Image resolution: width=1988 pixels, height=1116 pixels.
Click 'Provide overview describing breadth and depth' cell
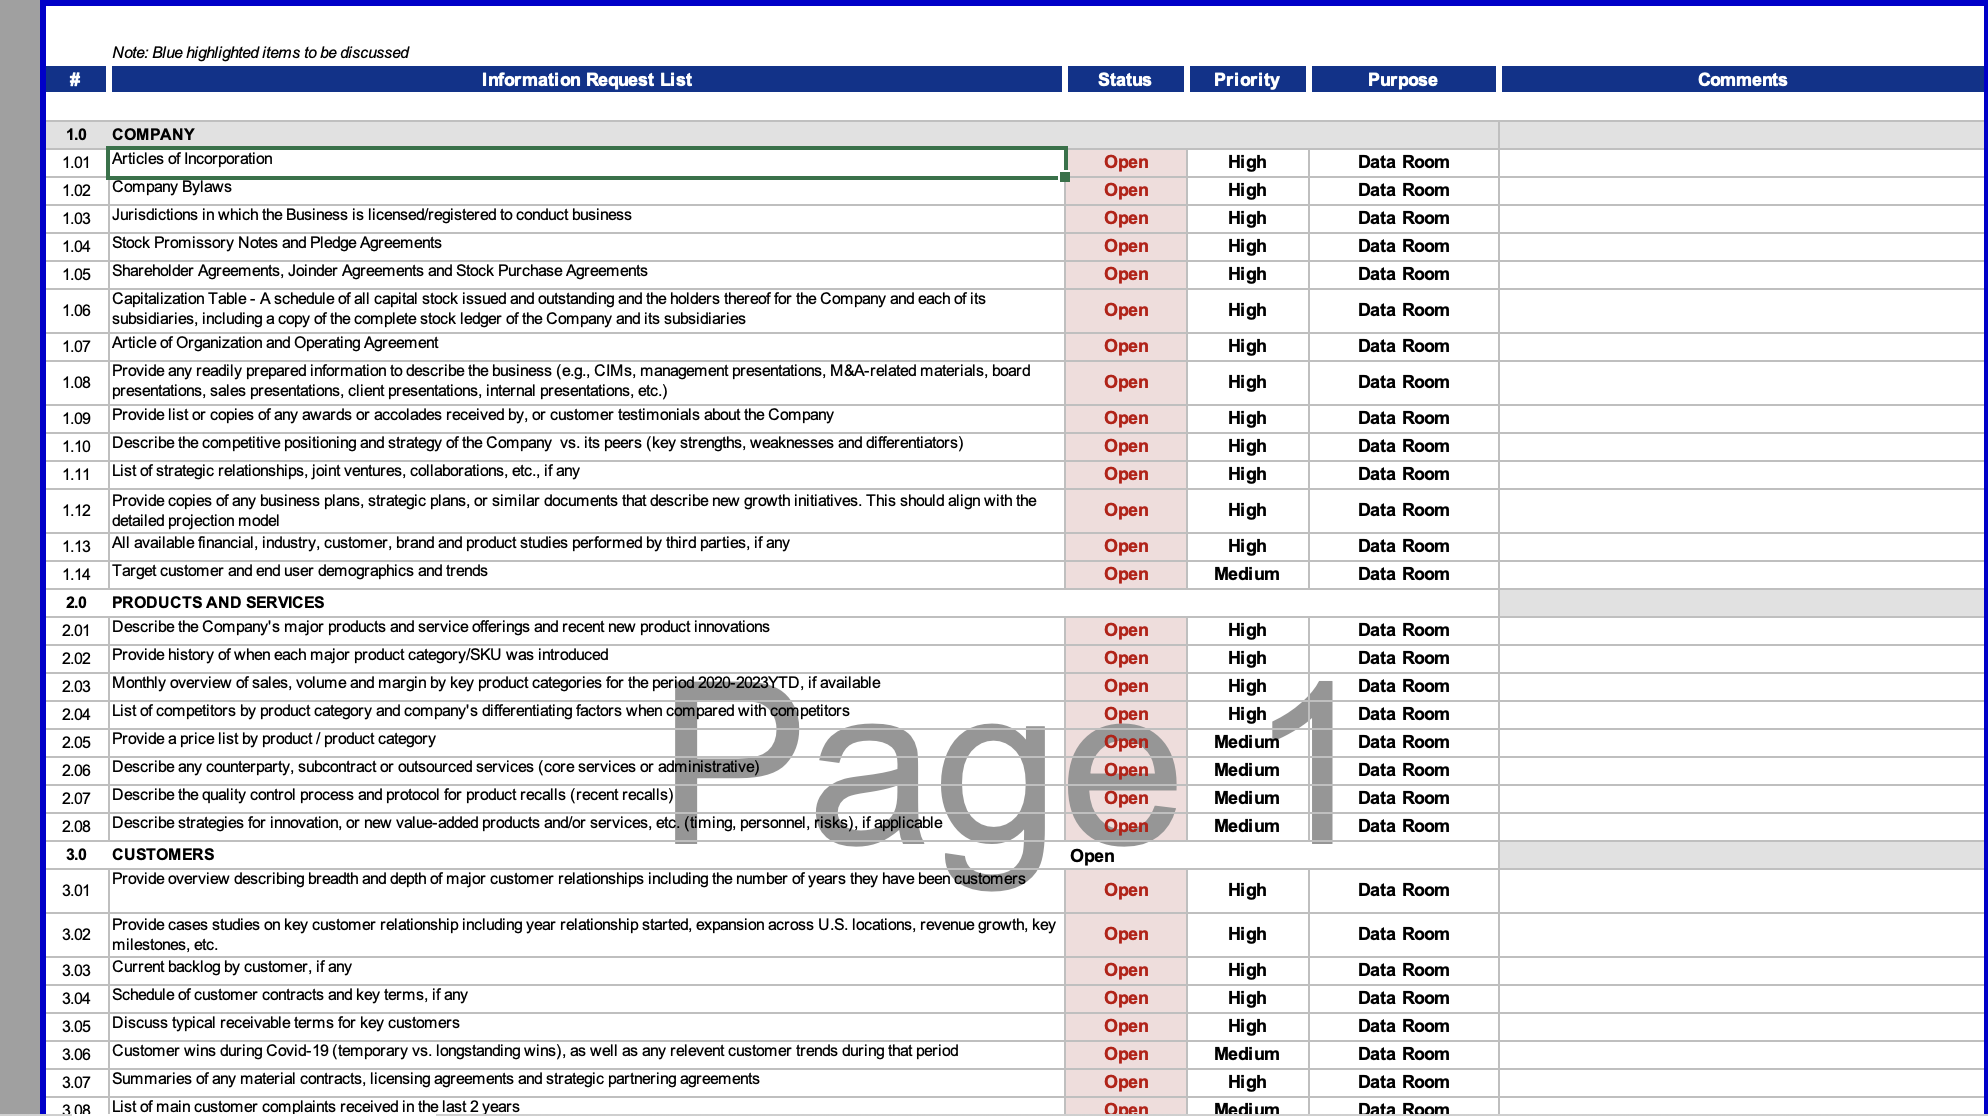pyautogui.click(x=586, y=890)
